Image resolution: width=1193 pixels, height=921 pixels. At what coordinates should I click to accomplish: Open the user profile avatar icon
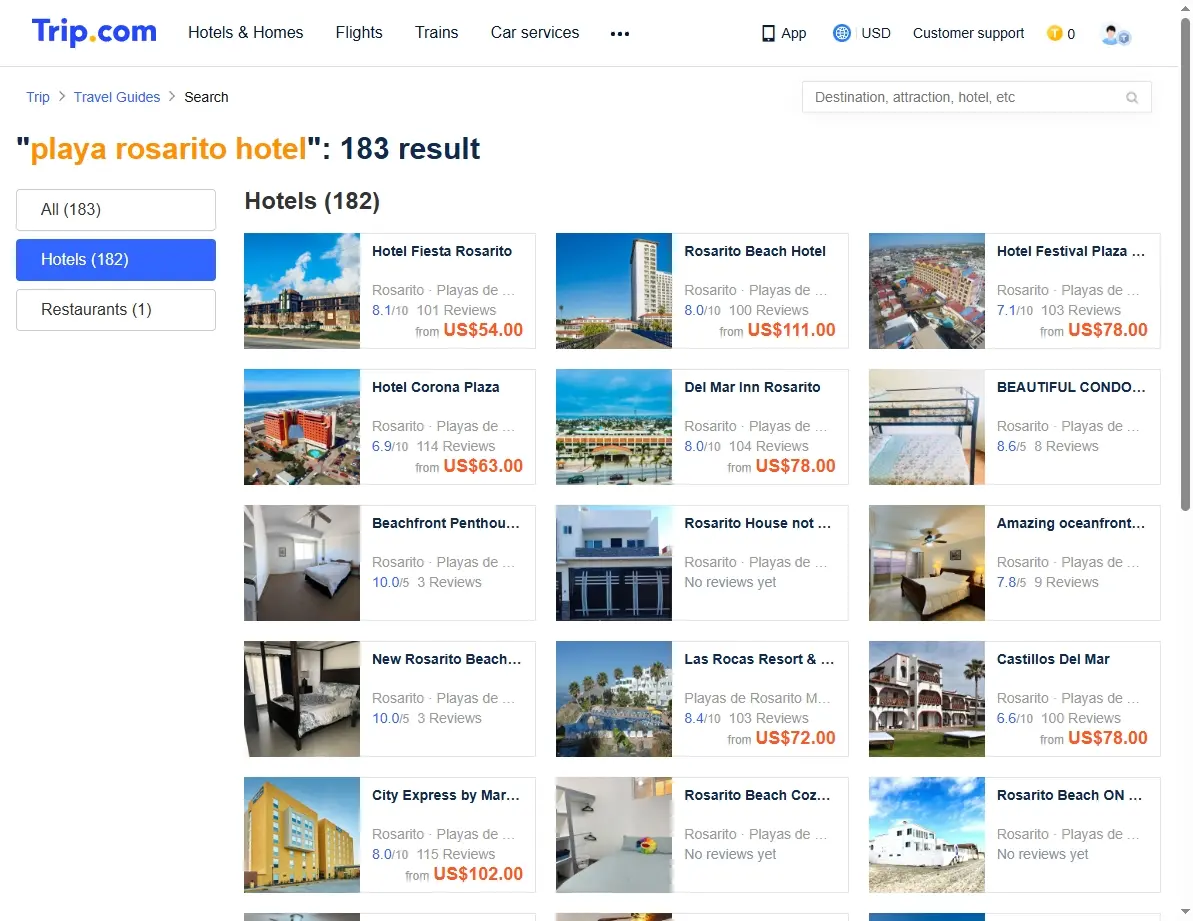click(1115, 34)
